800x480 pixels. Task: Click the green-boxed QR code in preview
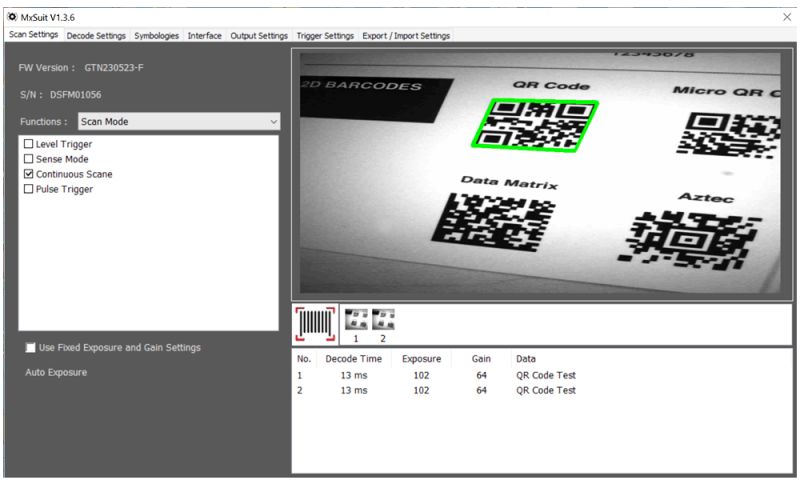pyautogui.click(x=535, y=124)
